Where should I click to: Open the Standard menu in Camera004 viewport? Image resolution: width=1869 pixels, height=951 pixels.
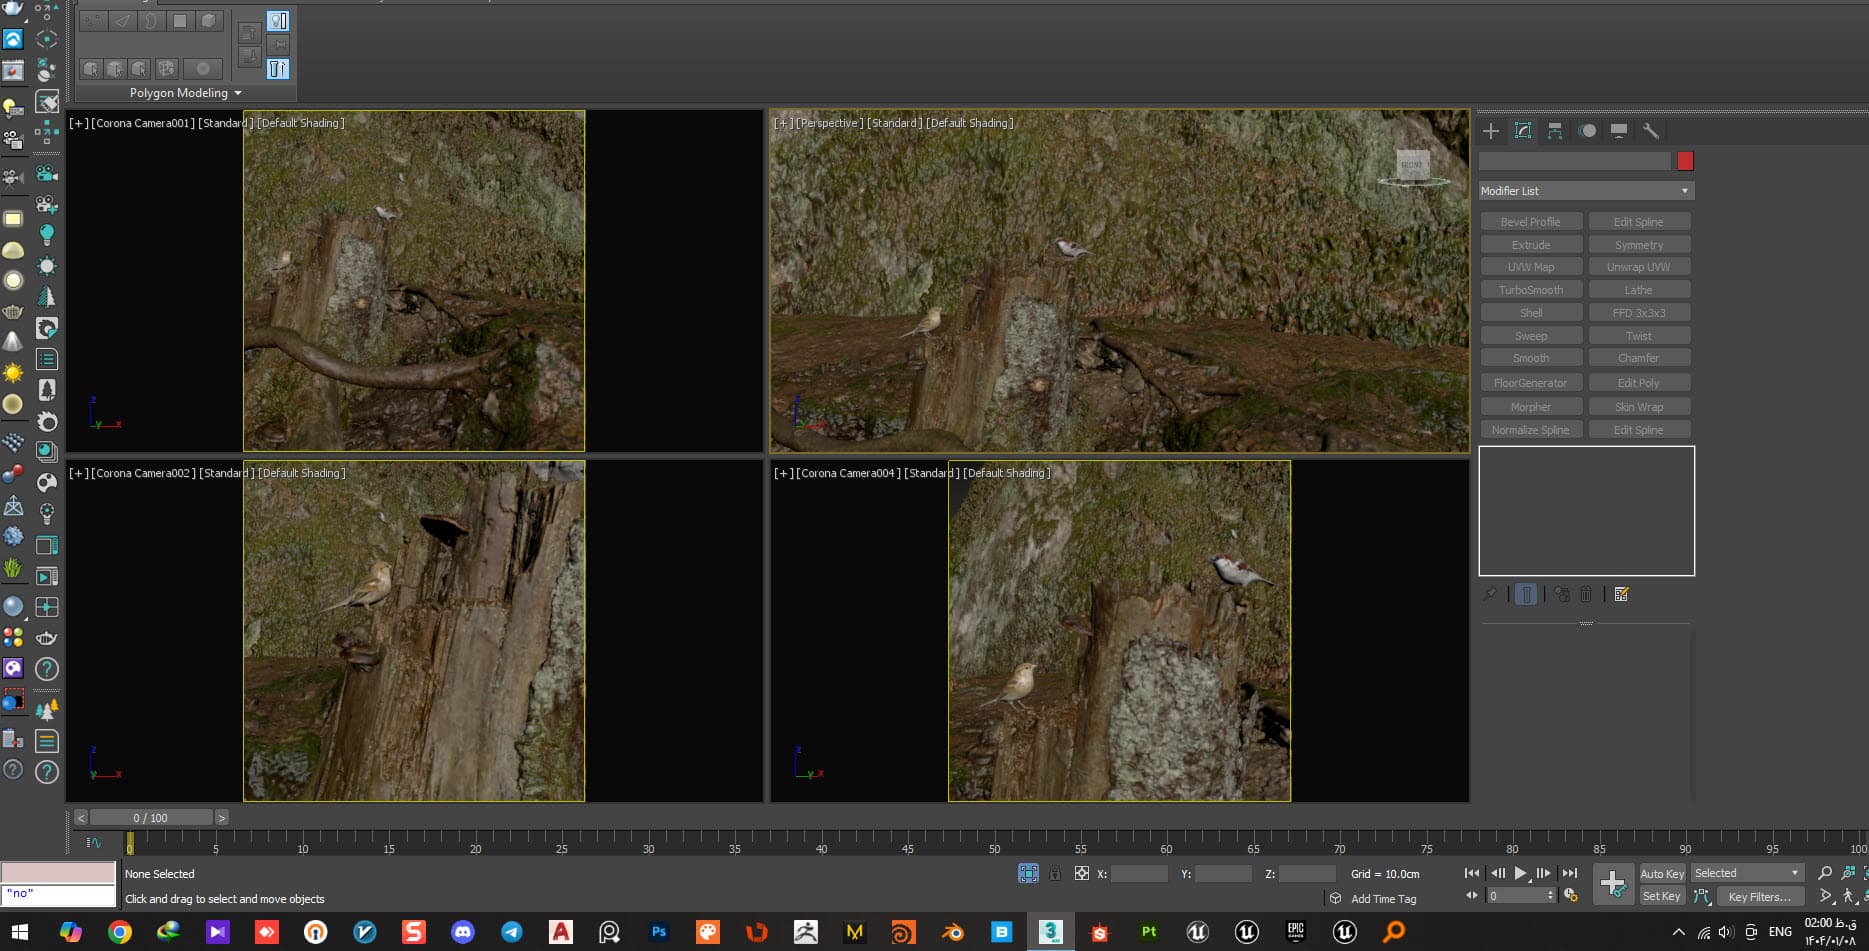(931, 473)
